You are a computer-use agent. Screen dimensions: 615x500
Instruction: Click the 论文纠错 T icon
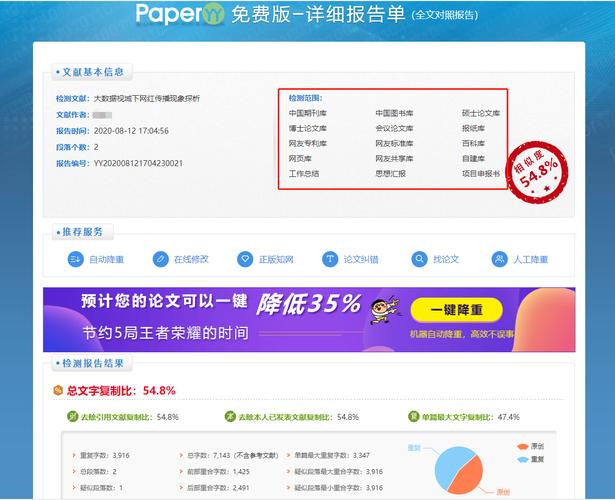[x=330, y=259]
